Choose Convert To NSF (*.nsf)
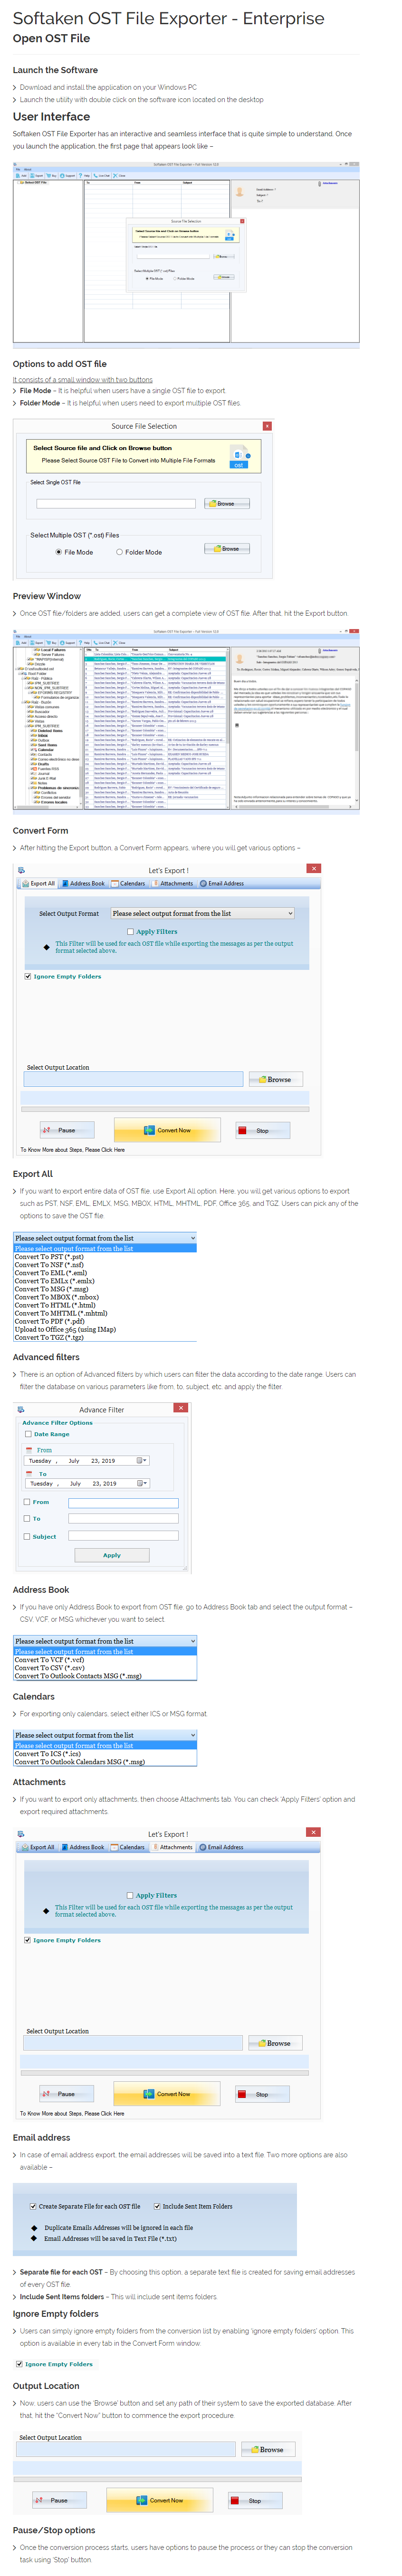This screenshot has height=2576, width=402. (49, 1265)
